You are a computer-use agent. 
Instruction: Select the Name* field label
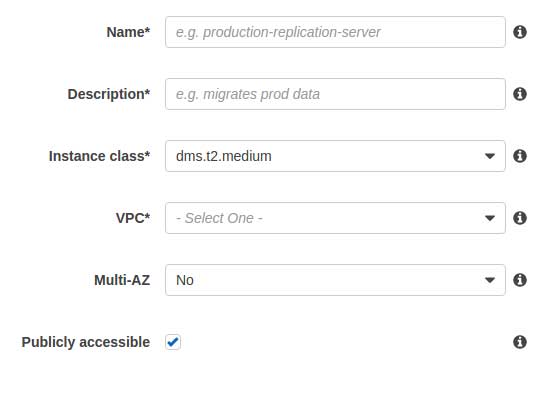128,32
